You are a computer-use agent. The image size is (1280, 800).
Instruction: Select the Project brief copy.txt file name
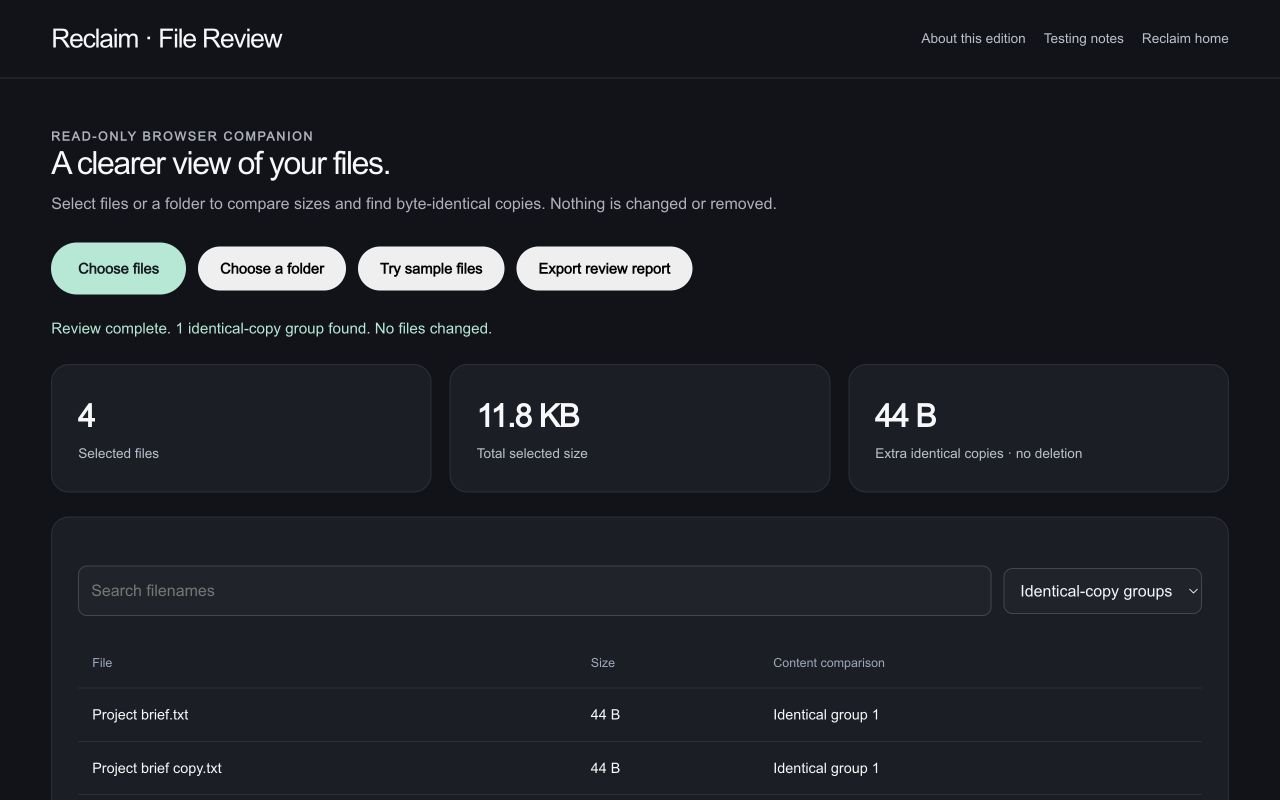click(157, 768)
